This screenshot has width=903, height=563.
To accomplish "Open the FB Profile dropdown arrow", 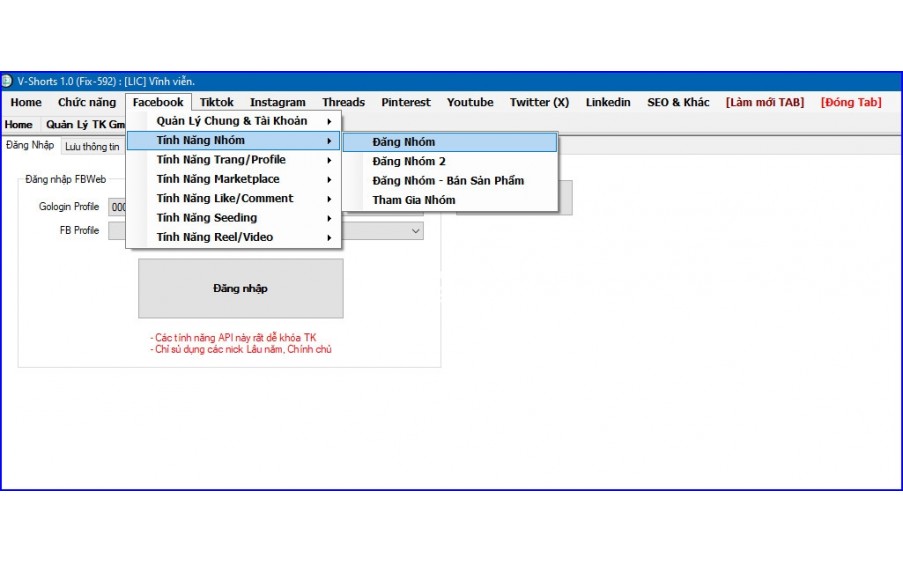I will [x=415, y=231].
